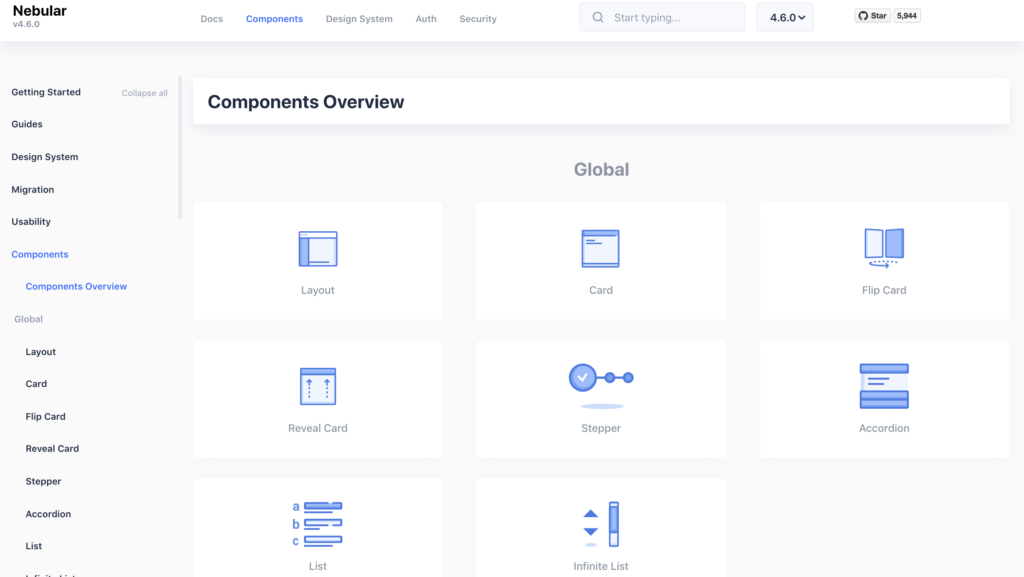
Task: Open the 4.6.0 version dropdown
Action: pyautogui.click(x=784, y=16)
